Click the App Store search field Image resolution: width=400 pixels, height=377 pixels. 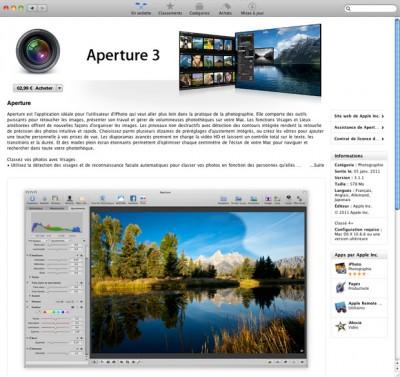tap(370, 8)
